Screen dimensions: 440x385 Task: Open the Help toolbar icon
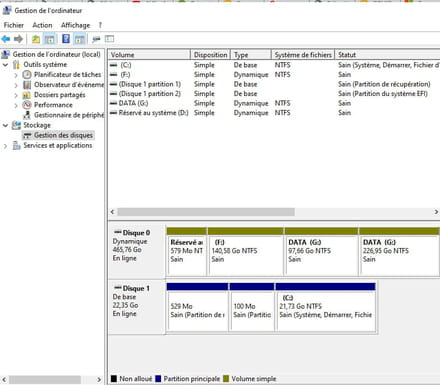tap(66, 39)
